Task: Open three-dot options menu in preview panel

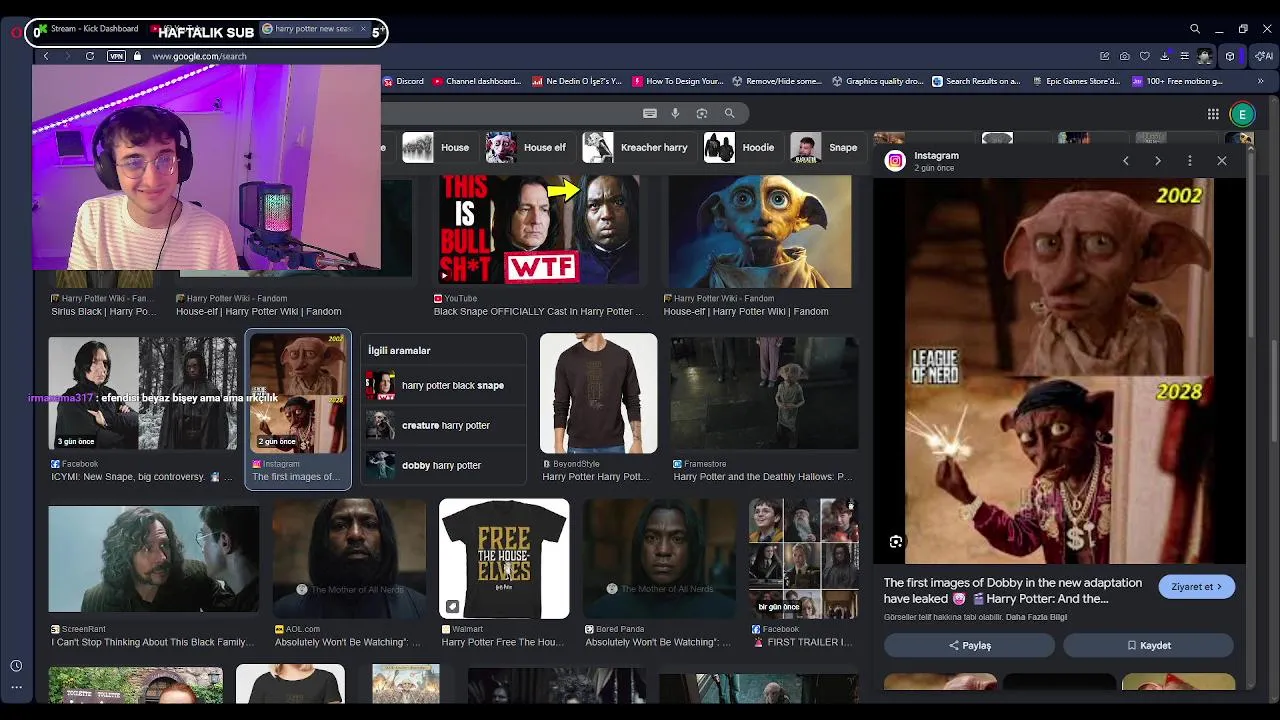Action: click(x=1190, y=160)
